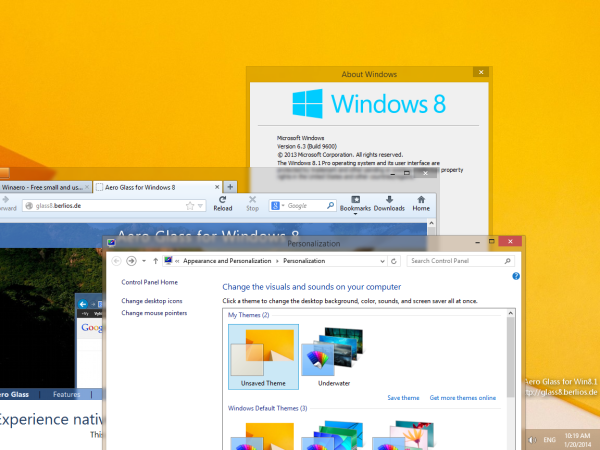Click the Reload button in browser toolbar

(223, 204)
